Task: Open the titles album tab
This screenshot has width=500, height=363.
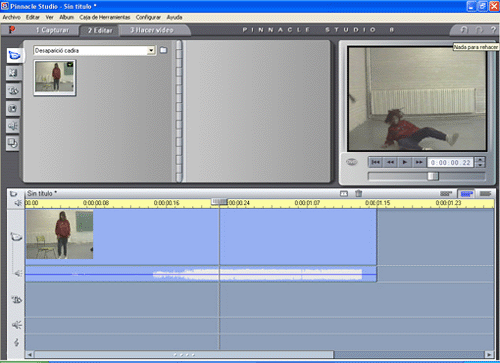Action: point(13,91)
